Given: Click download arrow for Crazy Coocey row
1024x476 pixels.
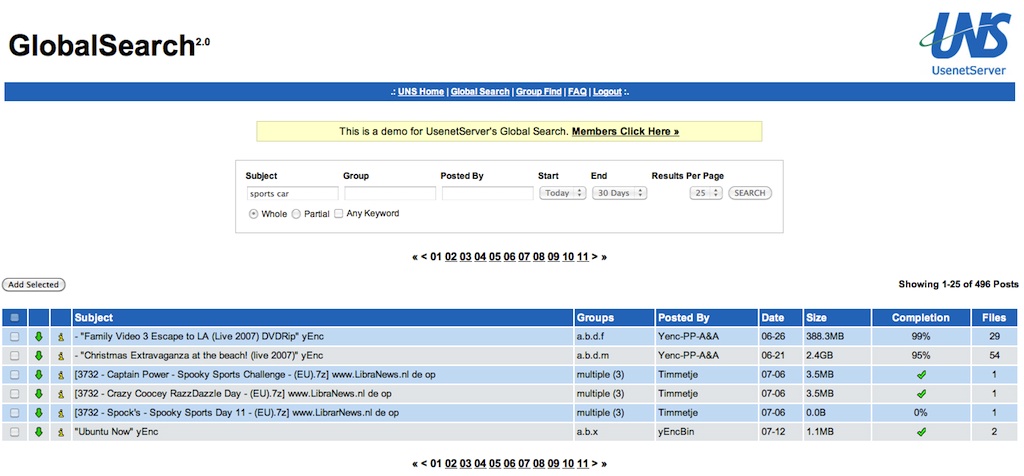Looking at the screenshot, I should [x=39, y=394].
